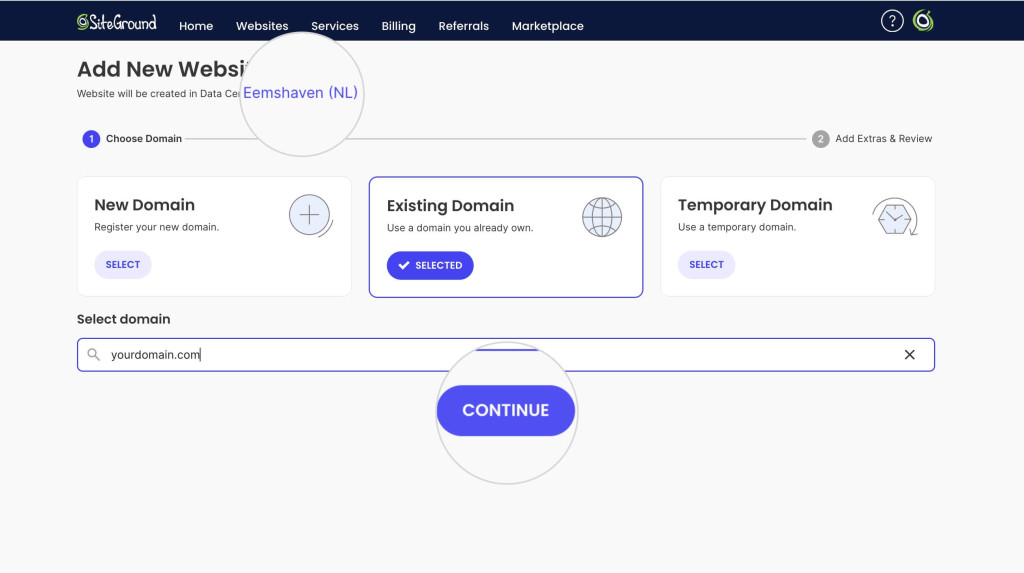Select the Temporary Domain option button
Screen dimensions: 1024x573
click(706, 265)
